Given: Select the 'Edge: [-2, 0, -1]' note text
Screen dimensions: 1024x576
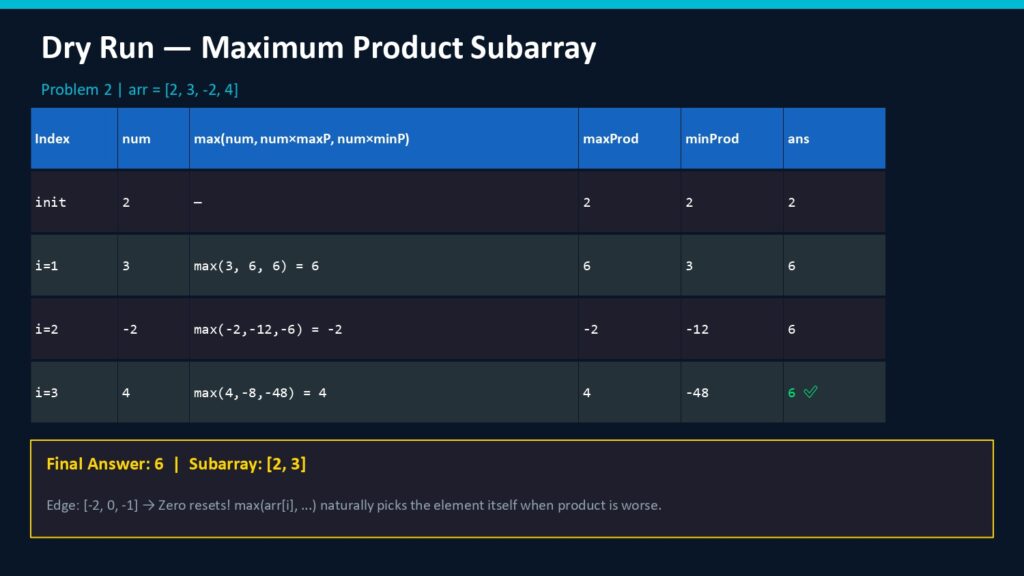Looking at the screenshot, I should click(354, 505).
